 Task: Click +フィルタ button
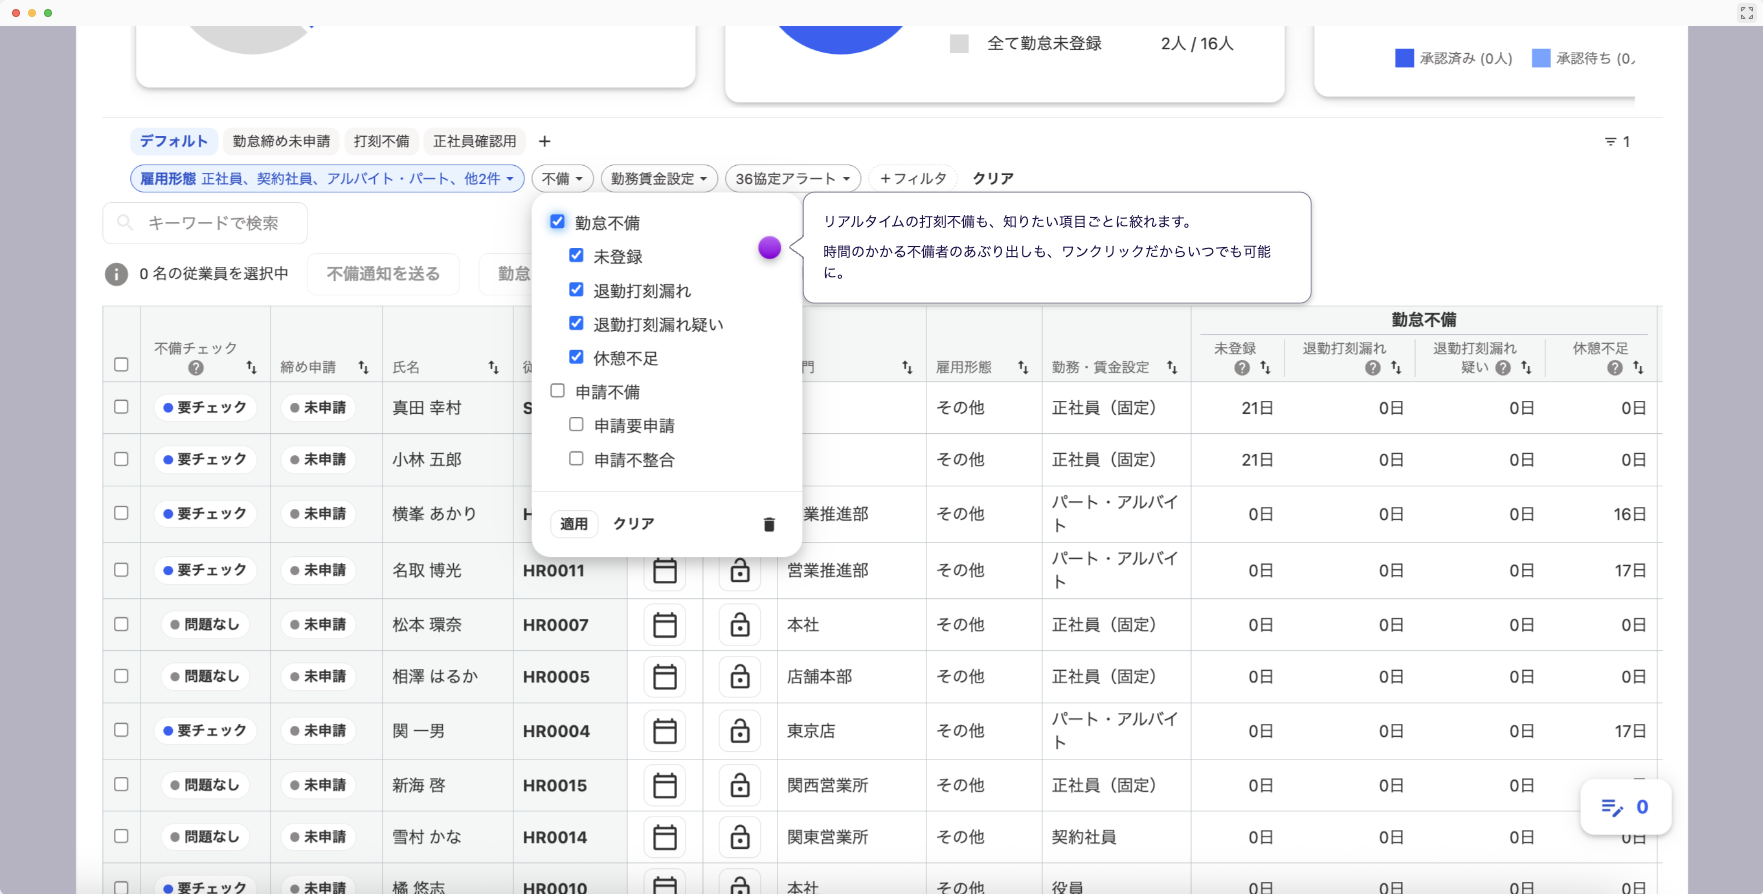pos(914,178)
